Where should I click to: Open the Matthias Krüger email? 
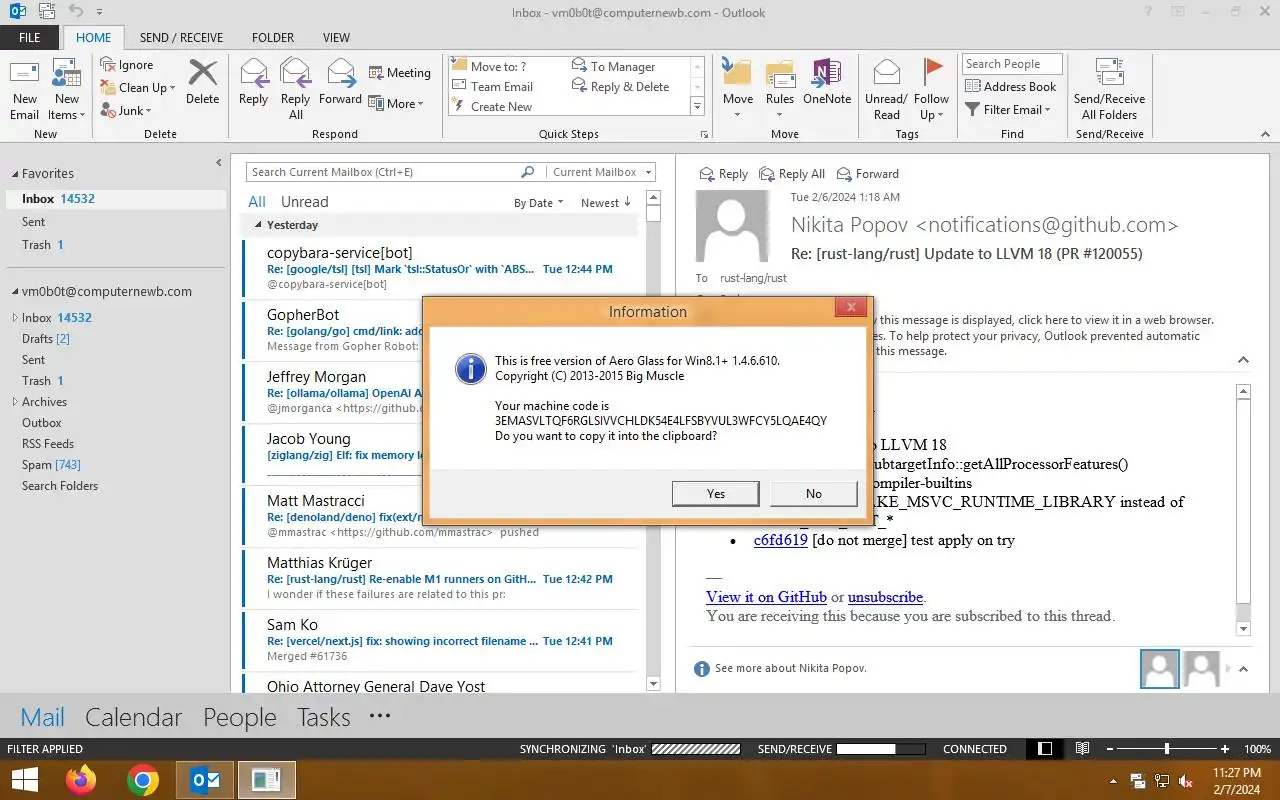(440, 578)
